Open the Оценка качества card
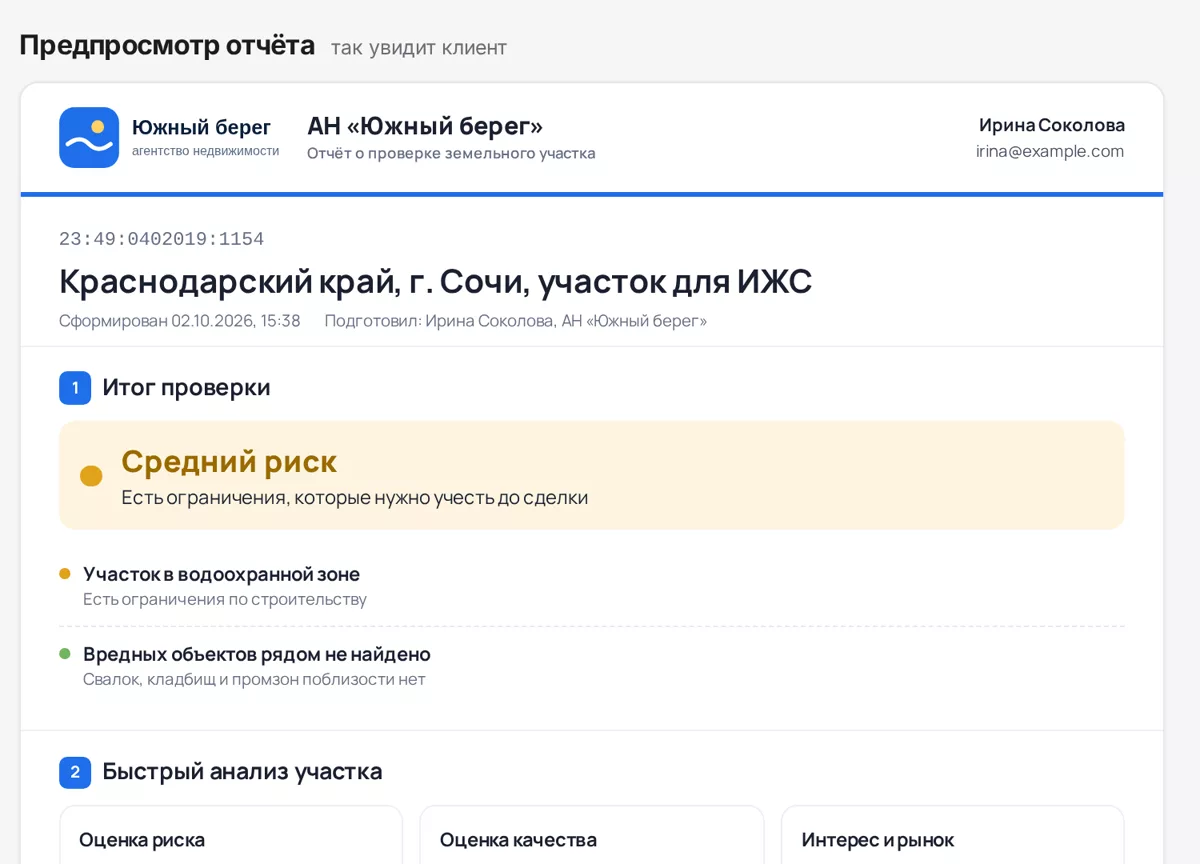 tap(592, 835)
